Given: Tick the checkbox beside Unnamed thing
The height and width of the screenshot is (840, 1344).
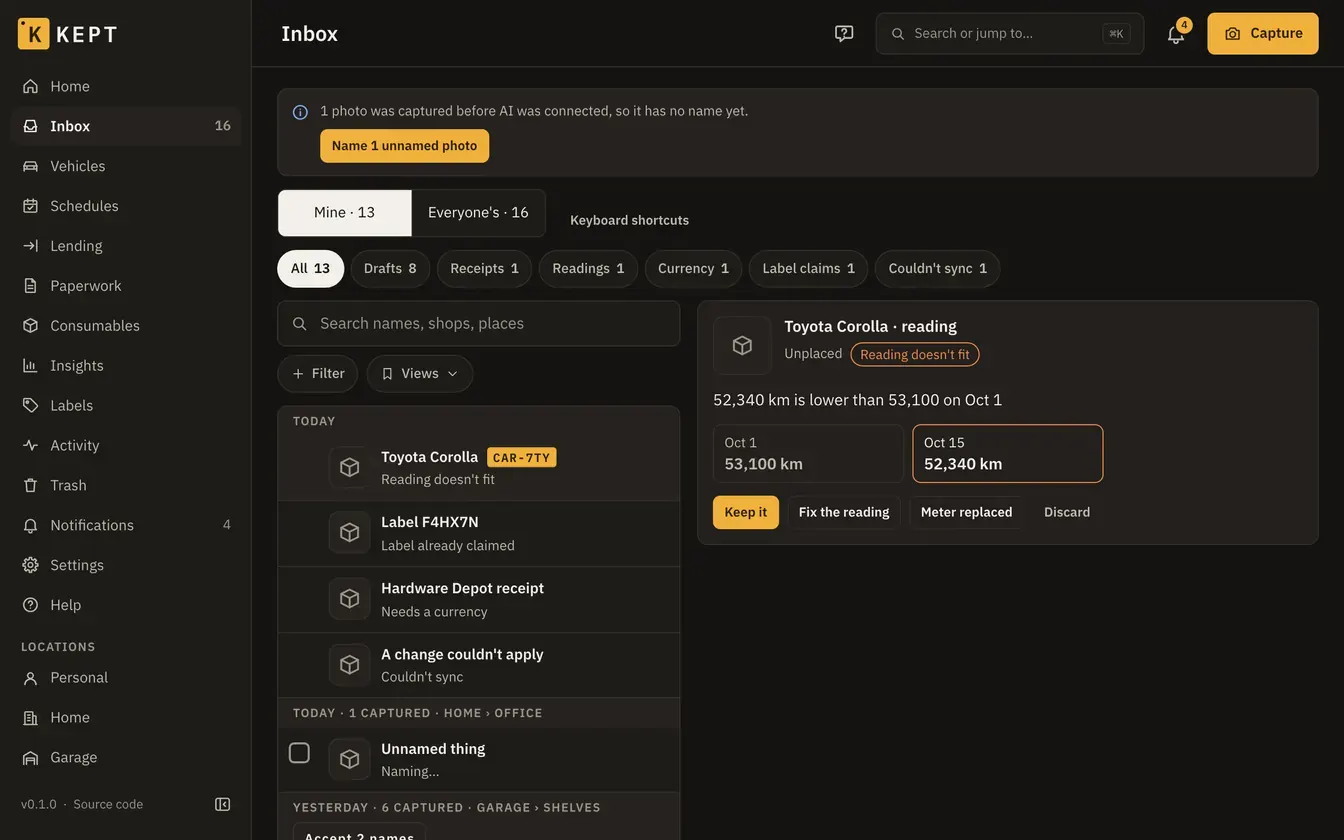Looking at the screenshot, I should (299, 753).
